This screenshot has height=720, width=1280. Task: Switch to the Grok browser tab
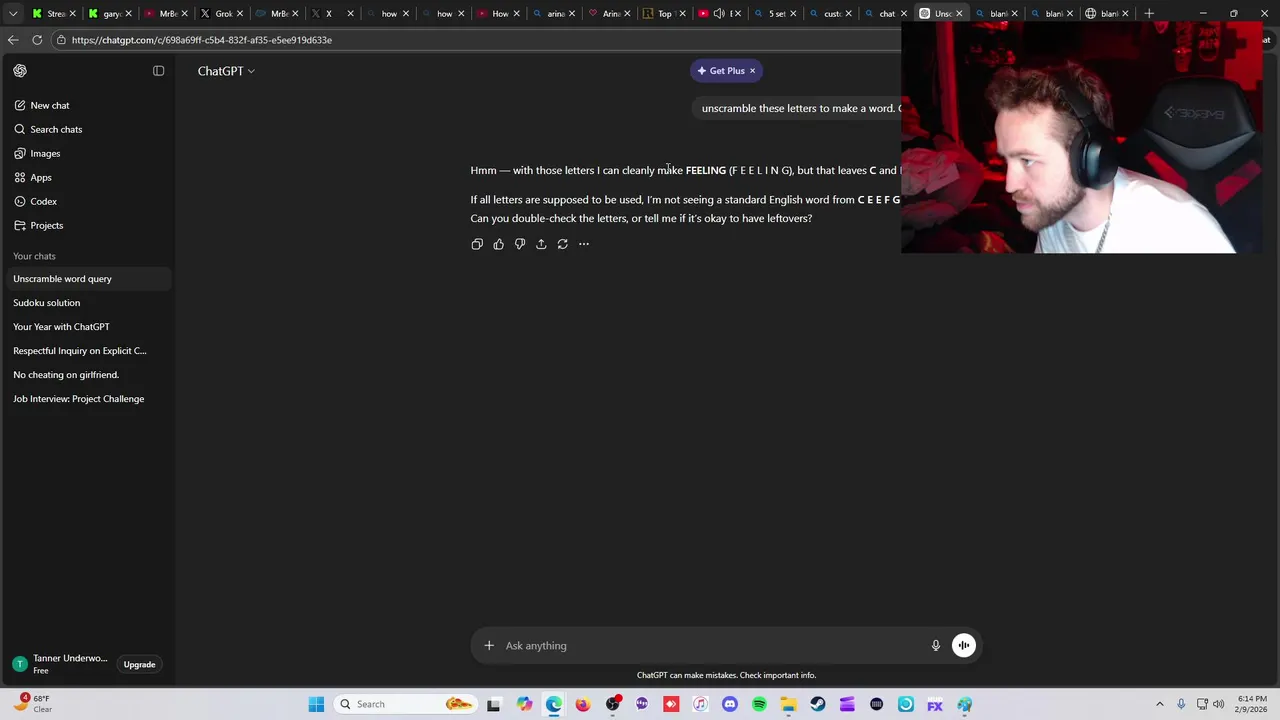coord(220,13)
